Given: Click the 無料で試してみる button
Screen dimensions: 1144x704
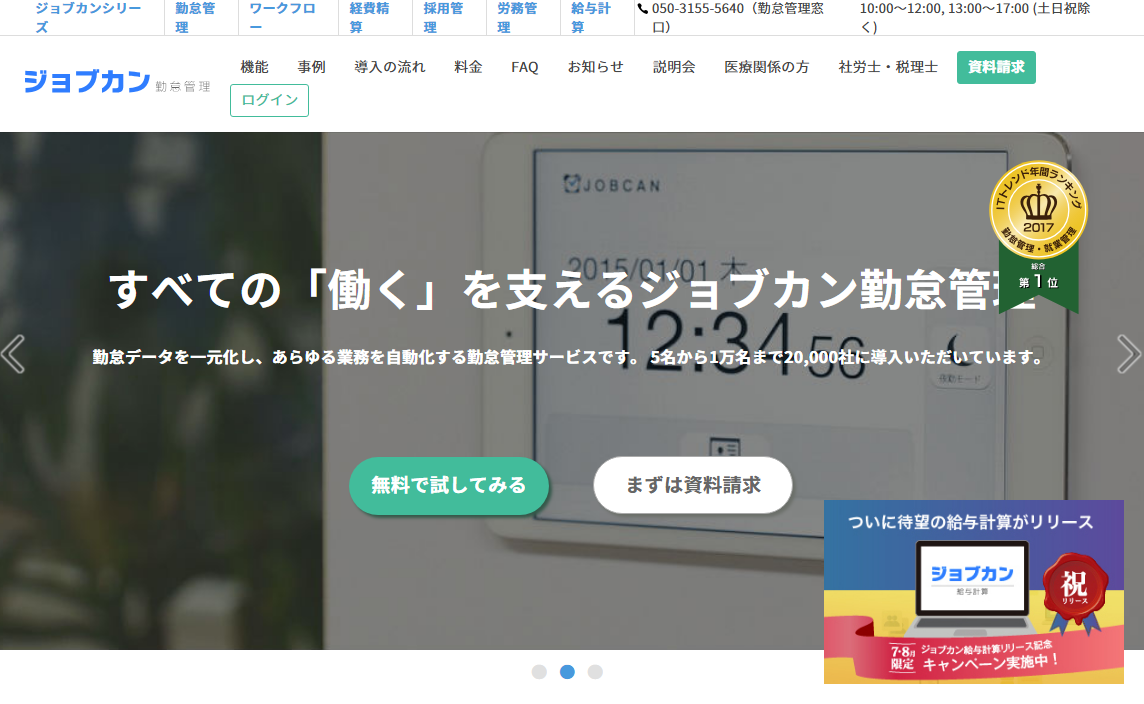Looking at the screenshot, I should tap(449, 485).
